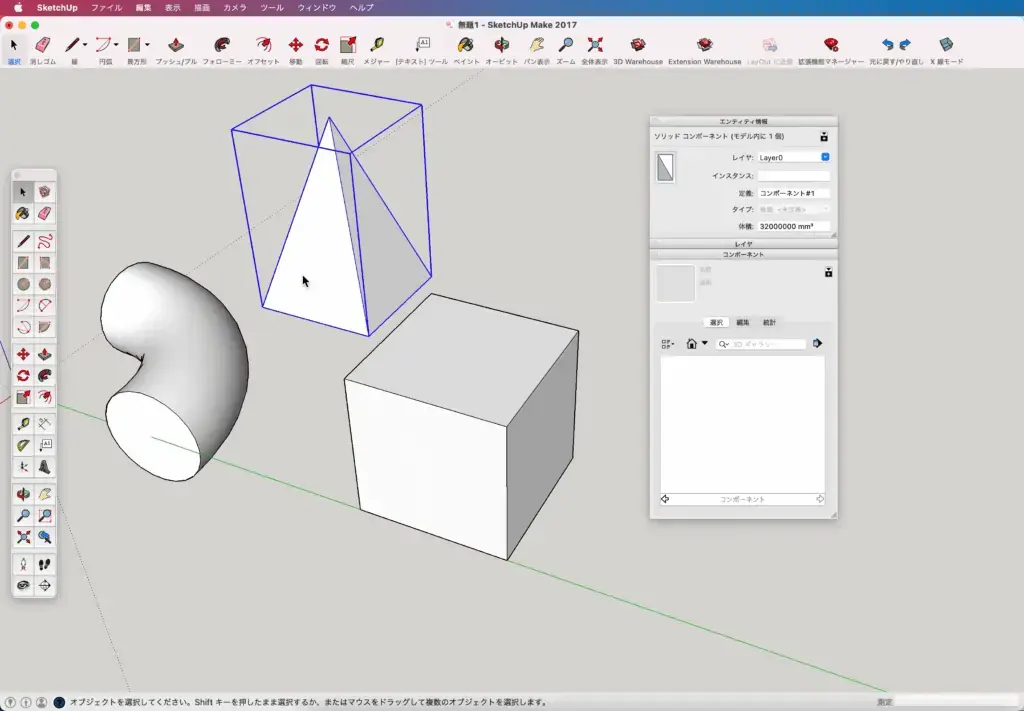This screenshot has height=711, width=1024.
Task: Switch to the 選択 tab in components
Action: [x=716, y=323]
